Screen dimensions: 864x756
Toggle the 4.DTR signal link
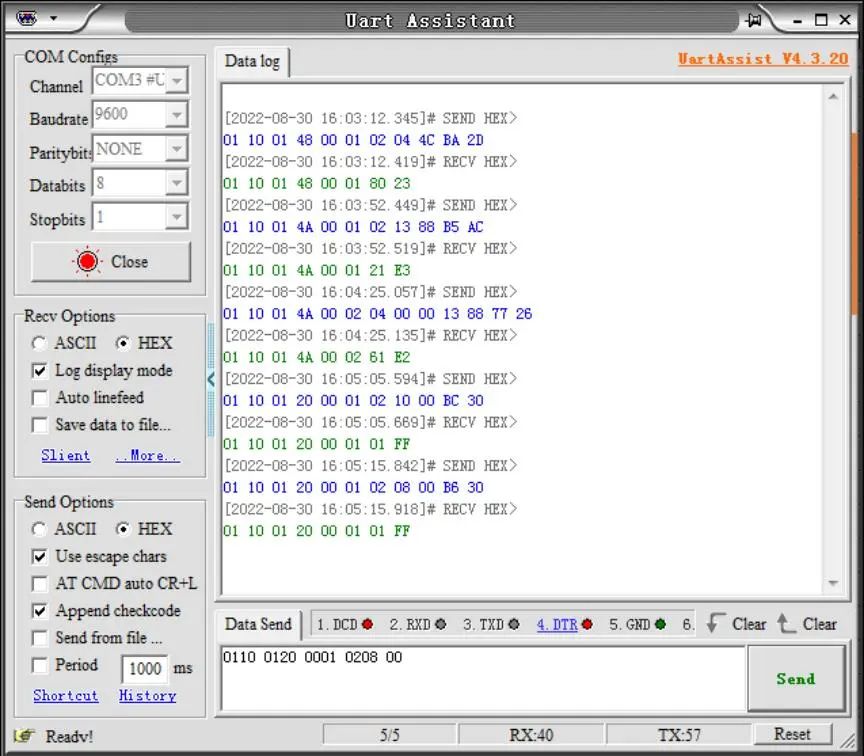coord(557,624)
